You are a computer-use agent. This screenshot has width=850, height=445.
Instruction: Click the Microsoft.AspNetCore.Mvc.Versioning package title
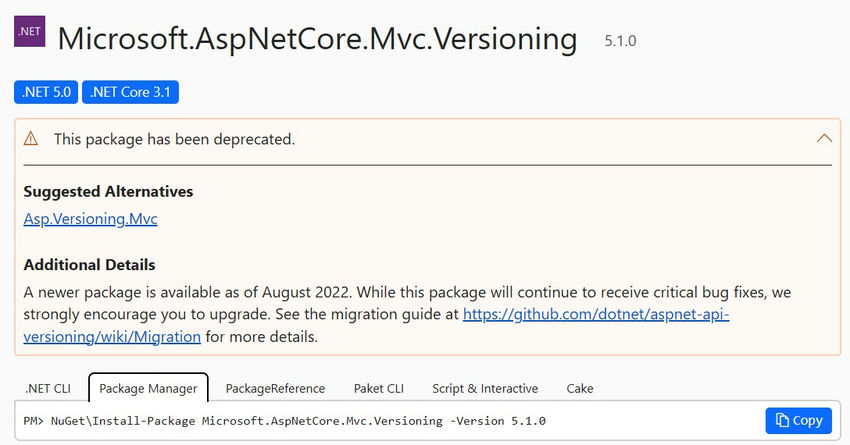coord(317,39)
